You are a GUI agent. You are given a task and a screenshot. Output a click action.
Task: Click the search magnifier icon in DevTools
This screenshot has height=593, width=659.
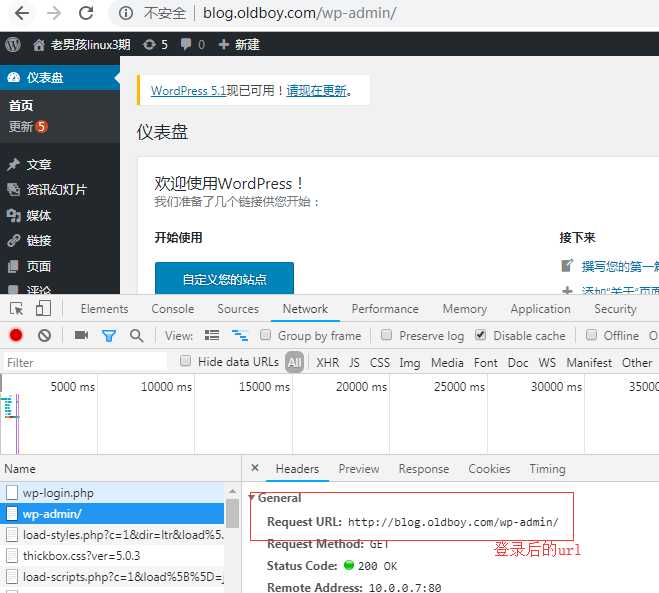coord(137,336)
